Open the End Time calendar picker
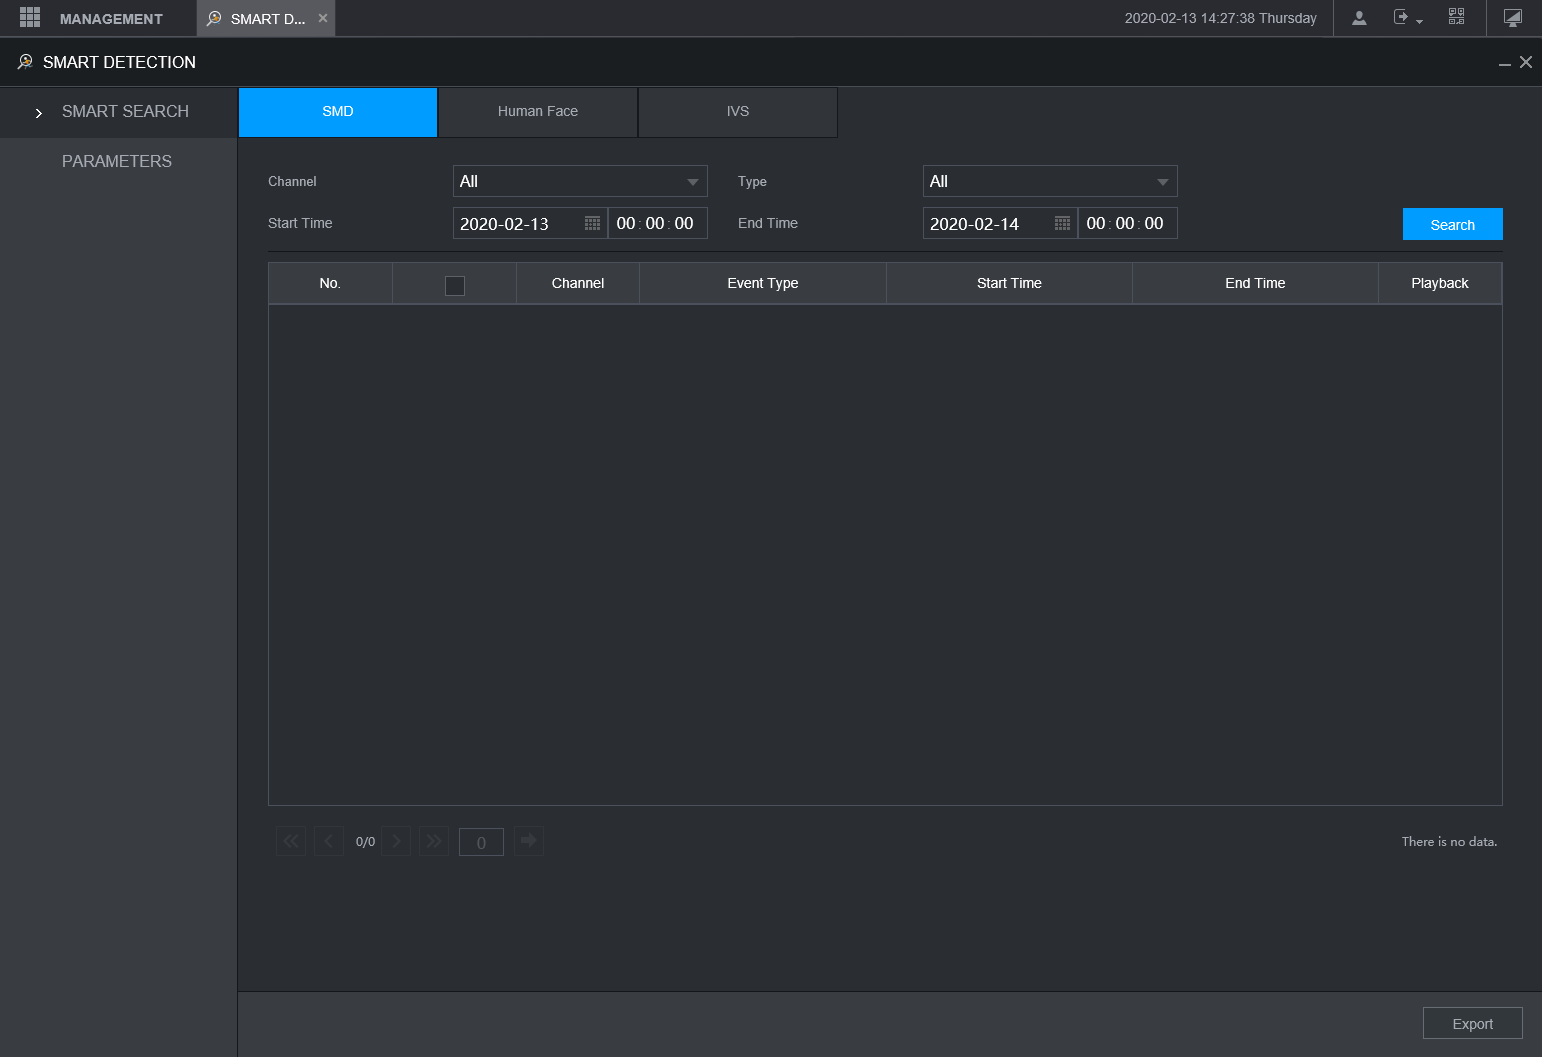The width and height of the screenshot is (1542, 1057). click(x=1062, y=224)
